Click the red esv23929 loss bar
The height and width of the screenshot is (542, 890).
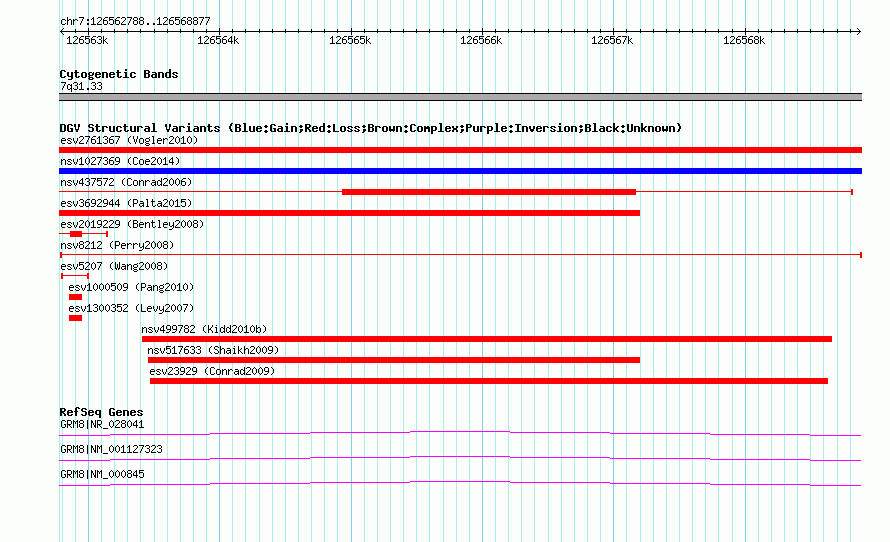pos(489,381)
